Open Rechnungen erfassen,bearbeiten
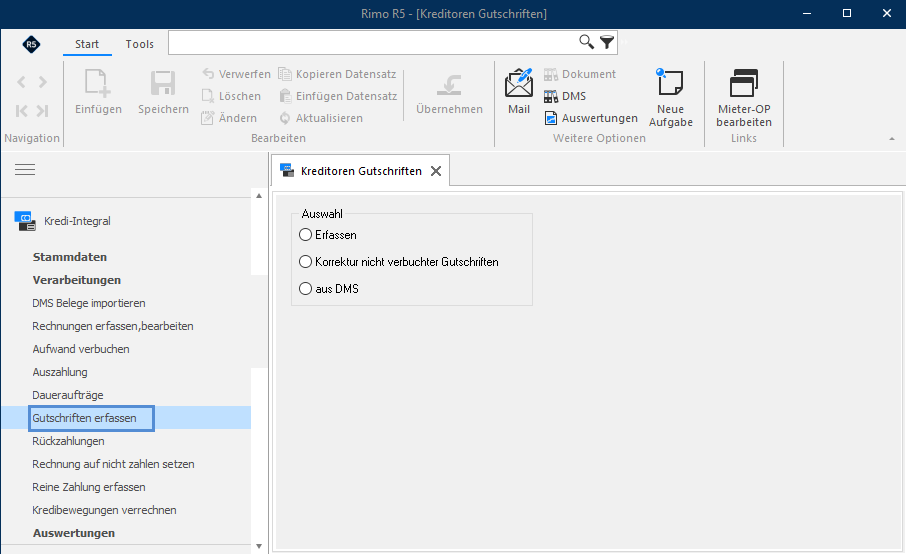Screen dimensions: 906x554 113,326
